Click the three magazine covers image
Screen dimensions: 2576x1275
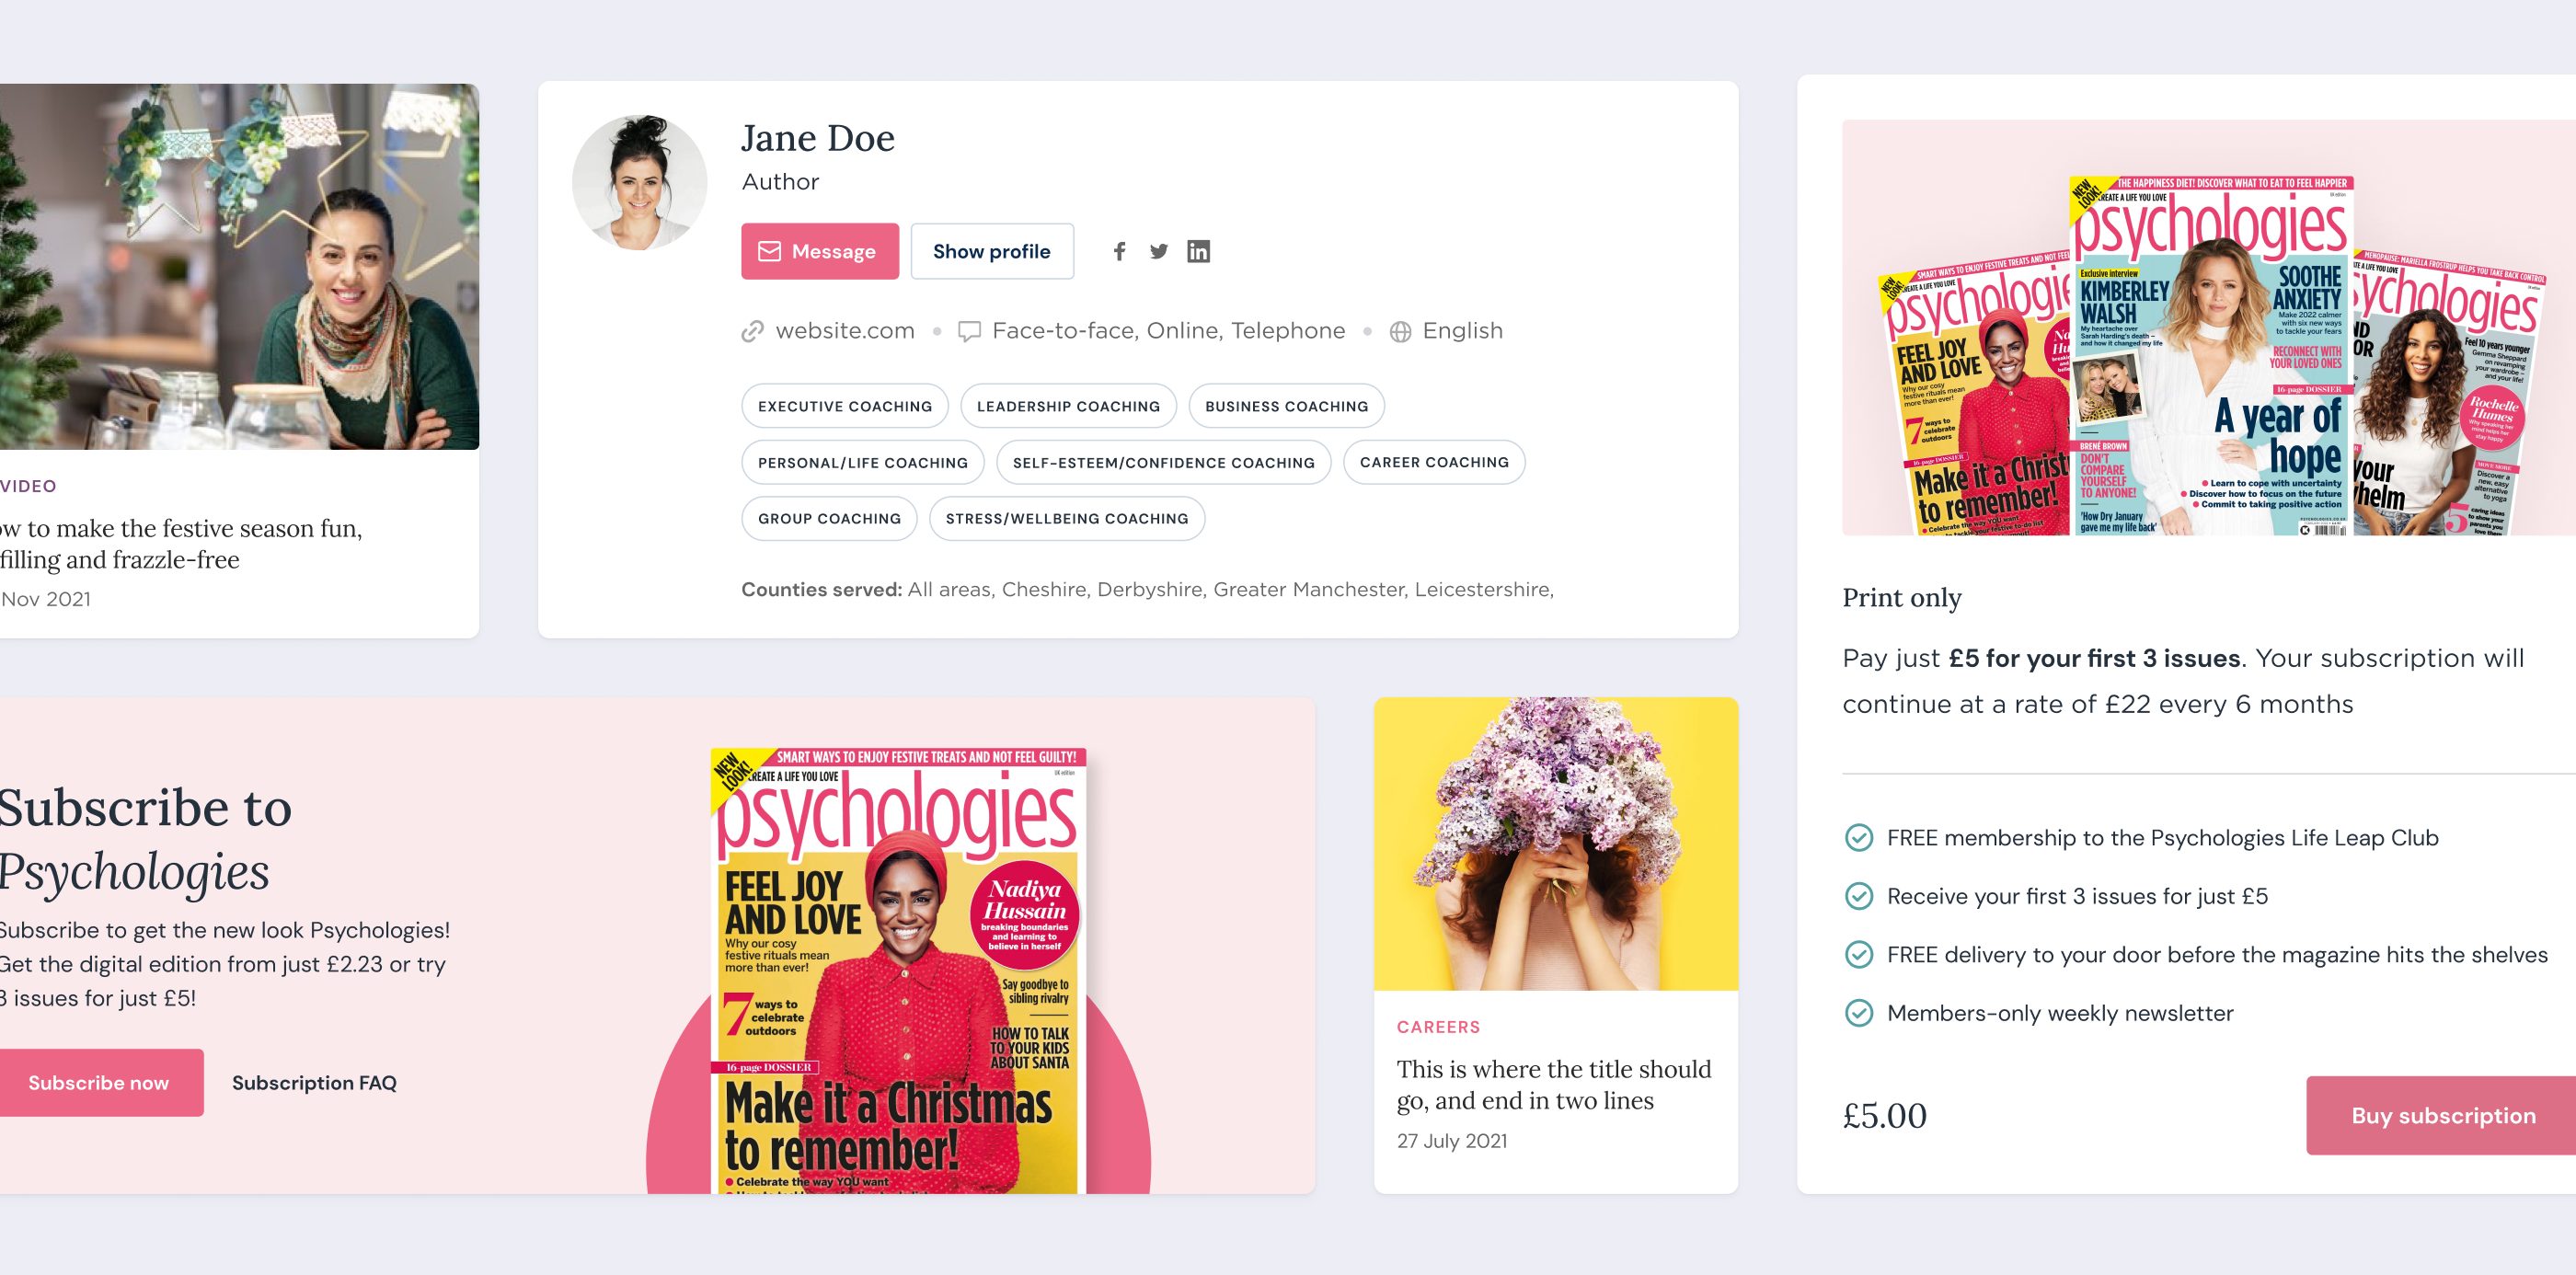click(x=2209, y=328)
